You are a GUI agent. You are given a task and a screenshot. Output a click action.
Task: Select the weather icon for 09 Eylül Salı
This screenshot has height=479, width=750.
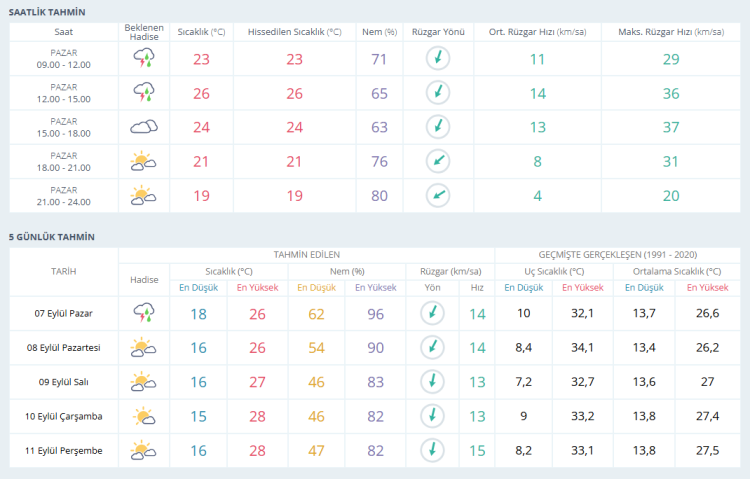(x=144, y=382)
